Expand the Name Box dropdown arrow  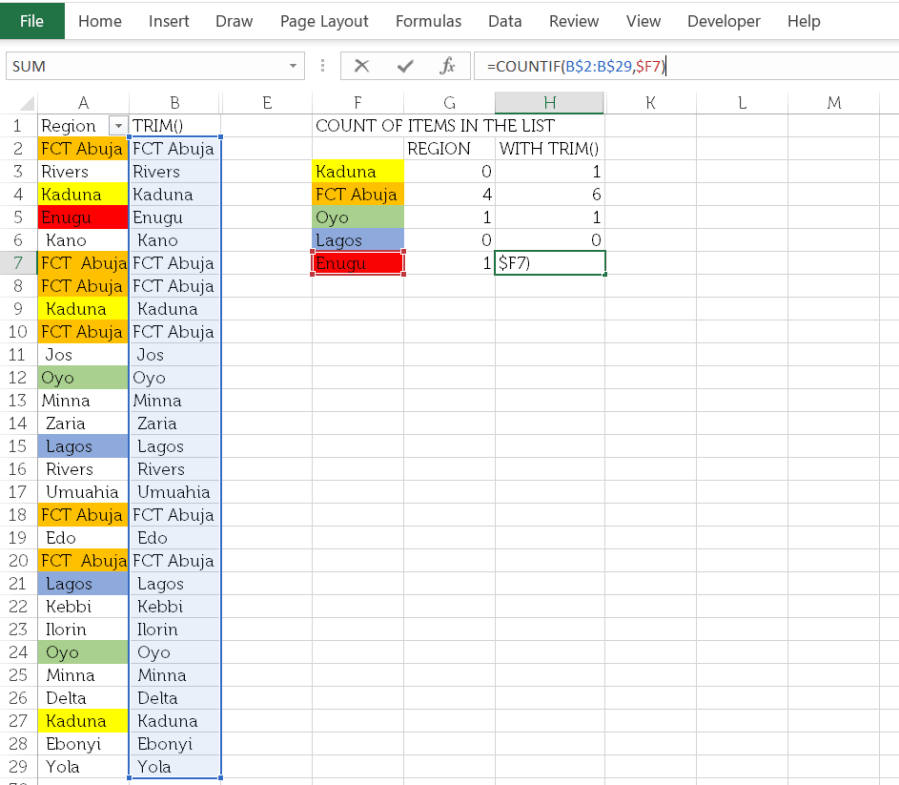[x=293, y=66]
